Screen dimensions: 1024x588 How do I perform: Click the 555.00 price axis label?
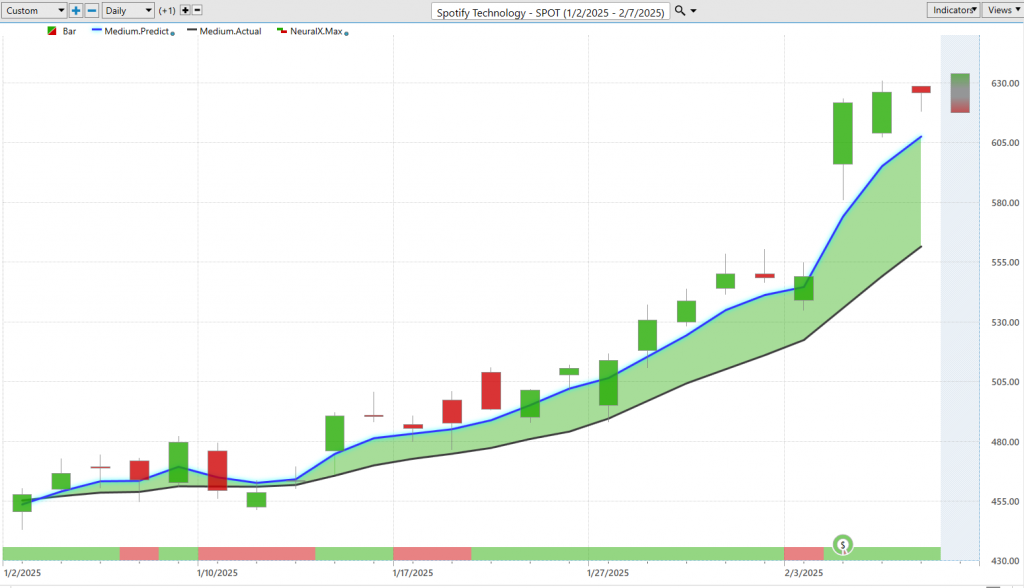pos(1005,262)
